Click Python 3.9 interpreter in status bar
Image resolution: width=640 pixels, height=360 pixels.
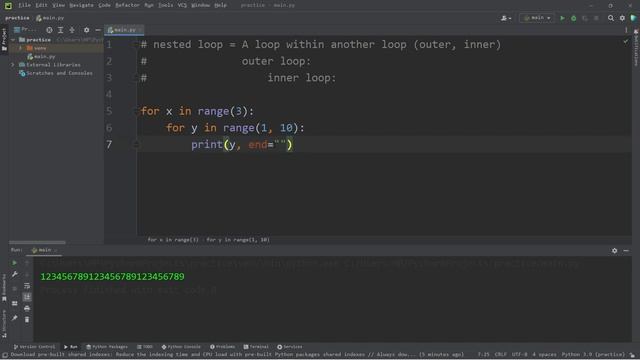click(593, 355)
